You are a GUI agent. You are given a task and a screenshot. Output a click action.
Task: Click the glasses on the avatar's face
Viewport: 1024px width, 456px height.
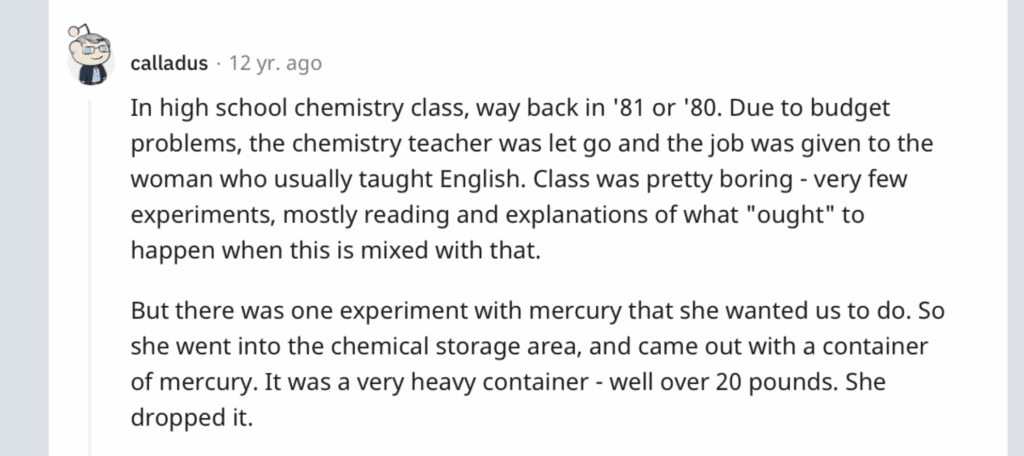coord(93,49)
